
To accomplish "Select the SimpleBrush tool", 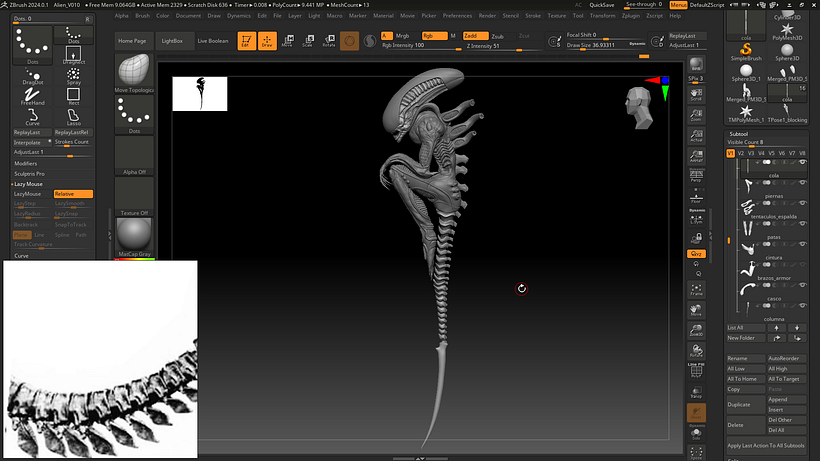I will coord(746,52).
